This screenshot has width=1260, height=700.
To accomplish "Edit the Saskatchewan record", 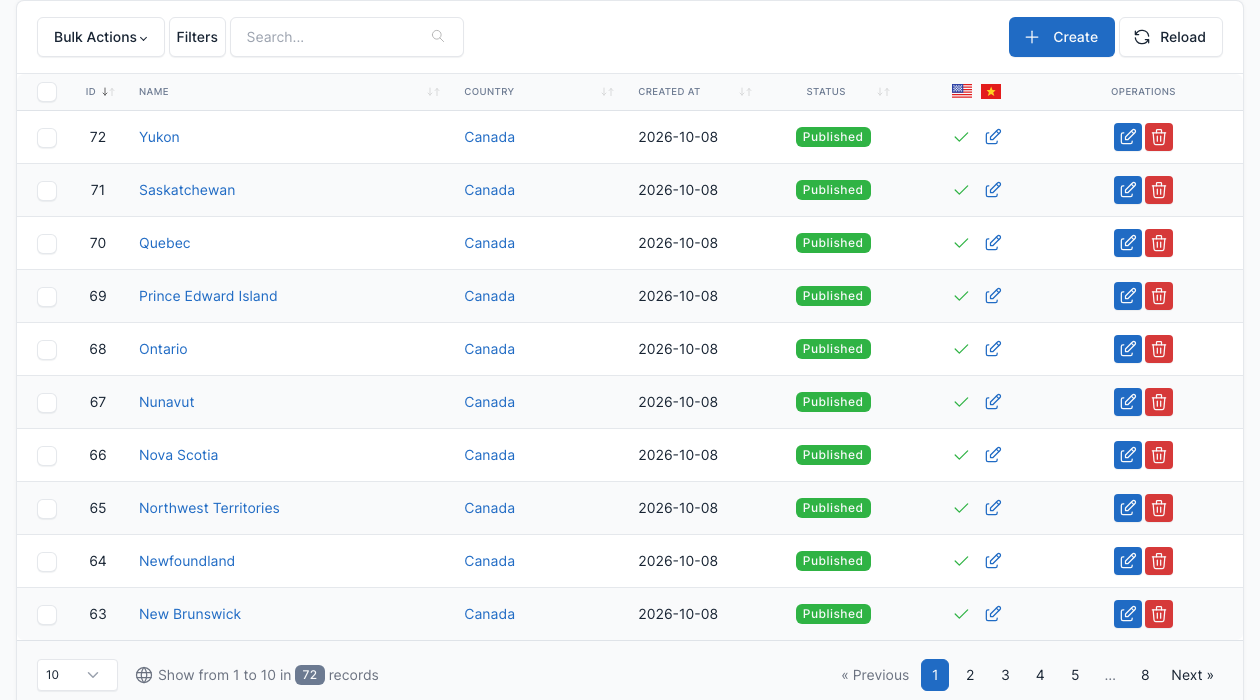I will pos(1128,190).
